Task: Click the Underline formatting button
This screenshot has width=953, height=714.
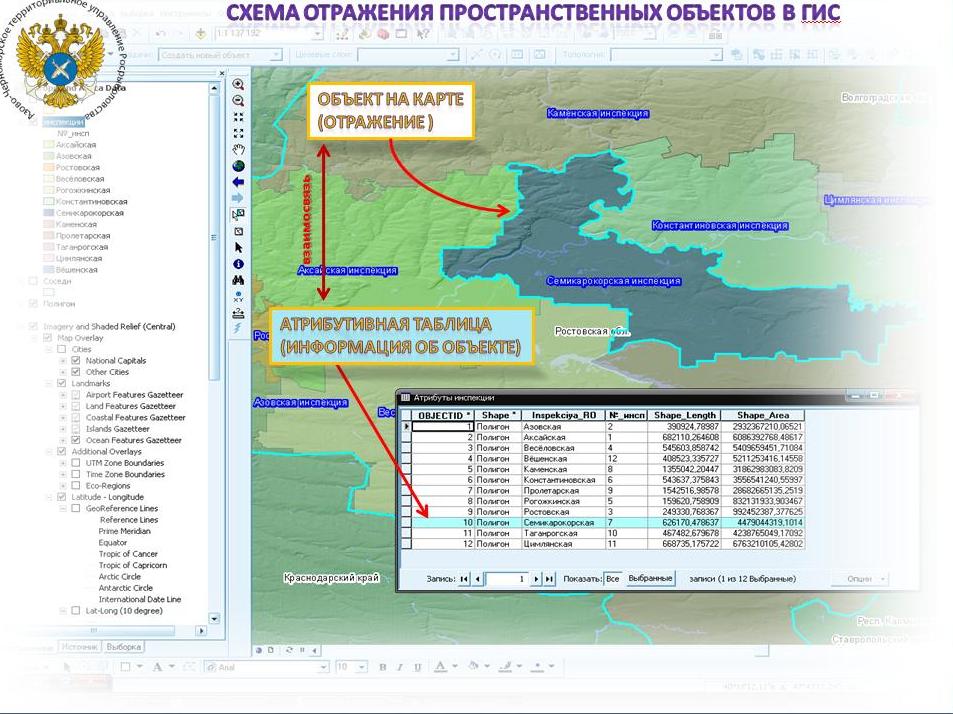Action: (x=418, y=667)
